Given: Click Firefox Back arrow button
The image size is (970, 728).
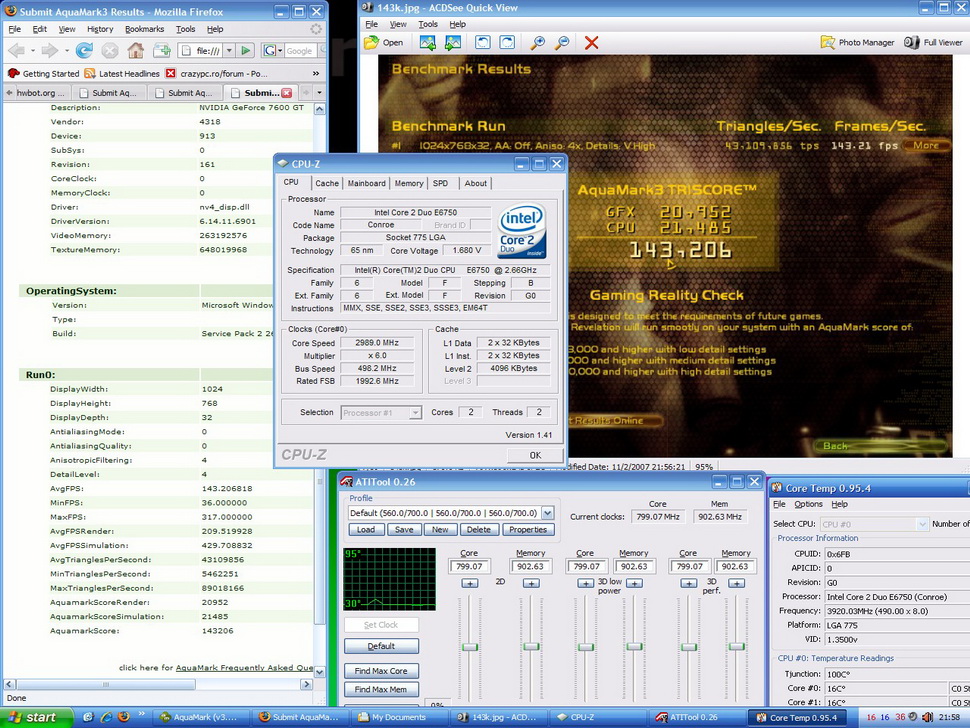Looking at the screenshot, I should (17, 51).
